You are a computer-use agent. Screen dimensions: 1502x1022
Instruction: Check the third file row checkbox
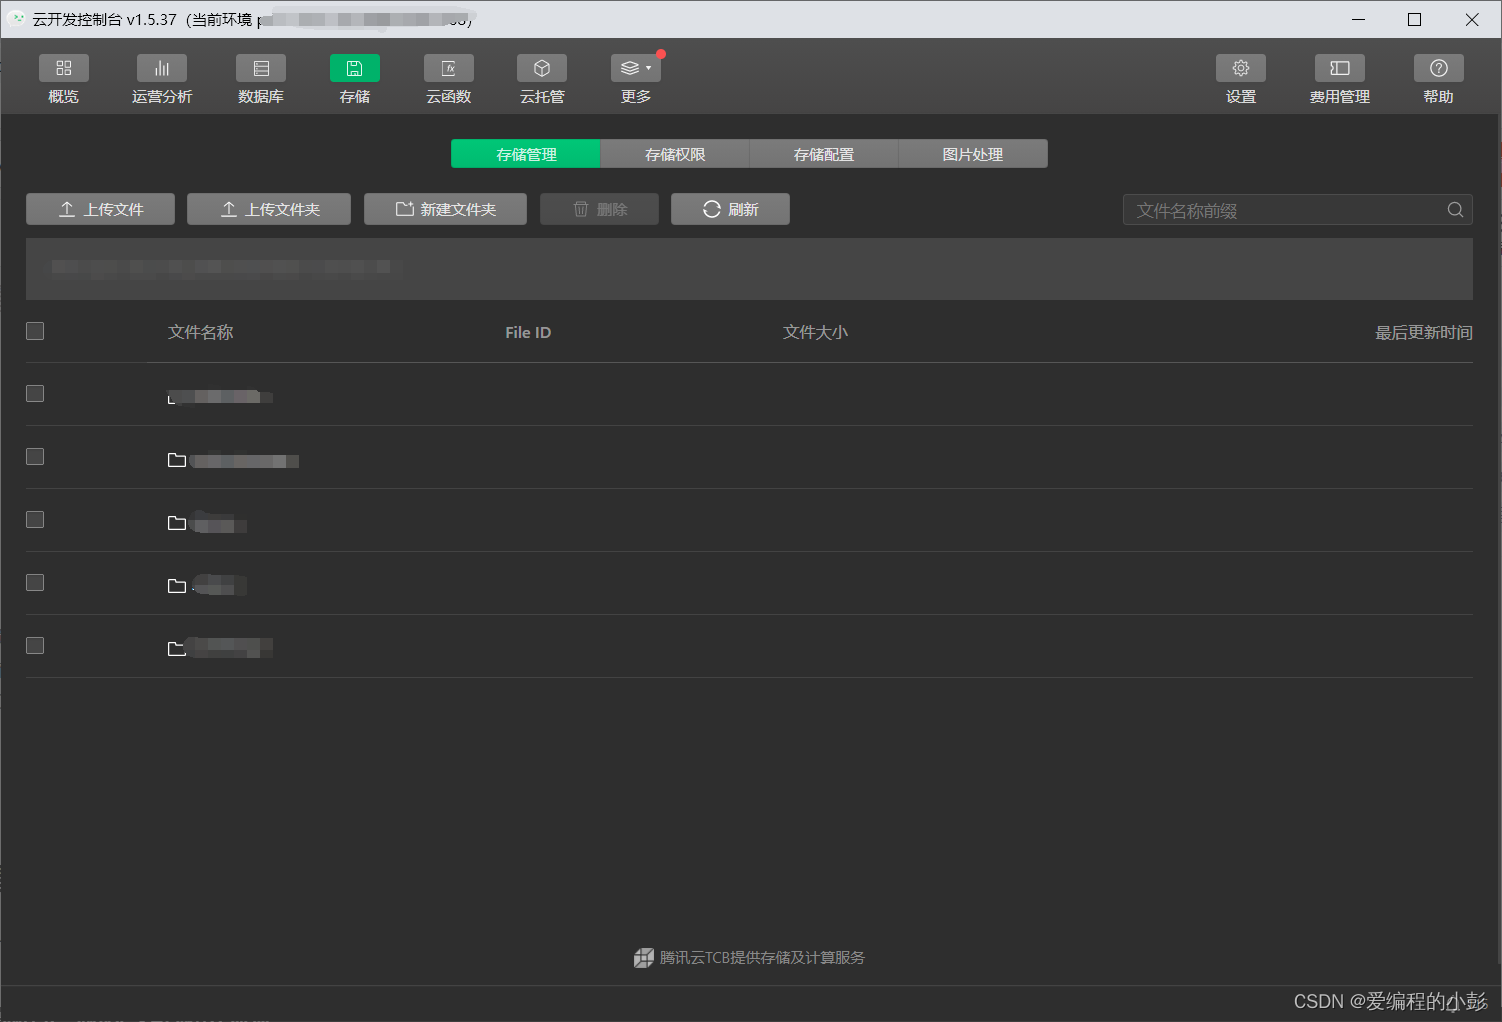point(35,520)
